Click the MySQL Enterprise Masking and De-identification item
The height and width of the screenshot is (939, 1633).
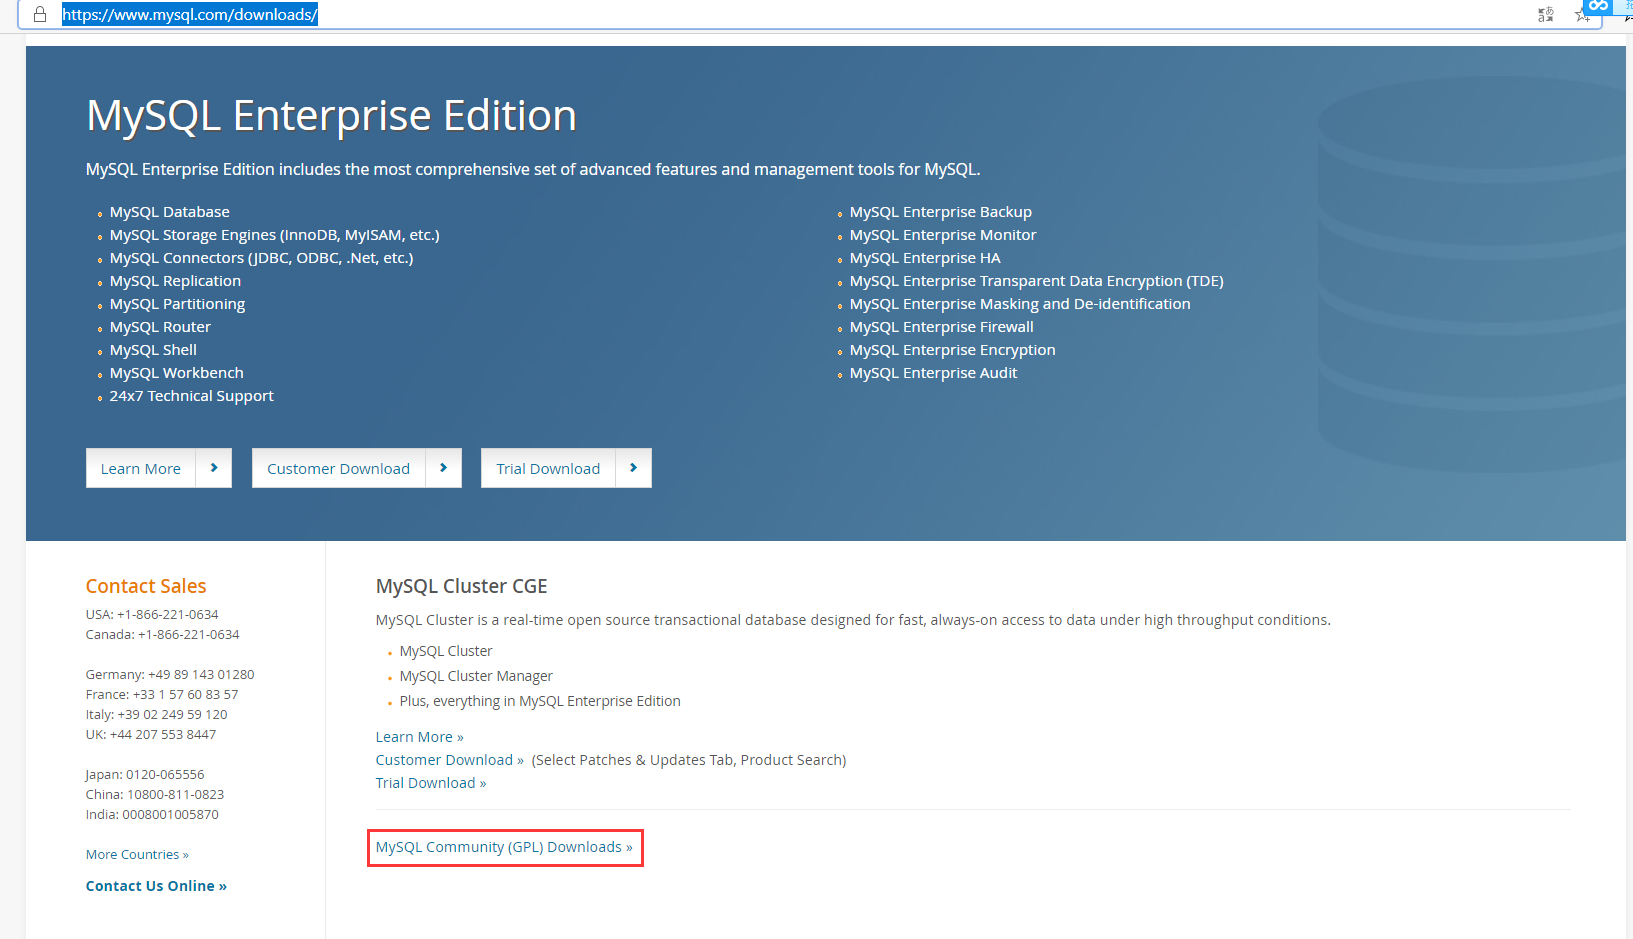[1020, 304]
